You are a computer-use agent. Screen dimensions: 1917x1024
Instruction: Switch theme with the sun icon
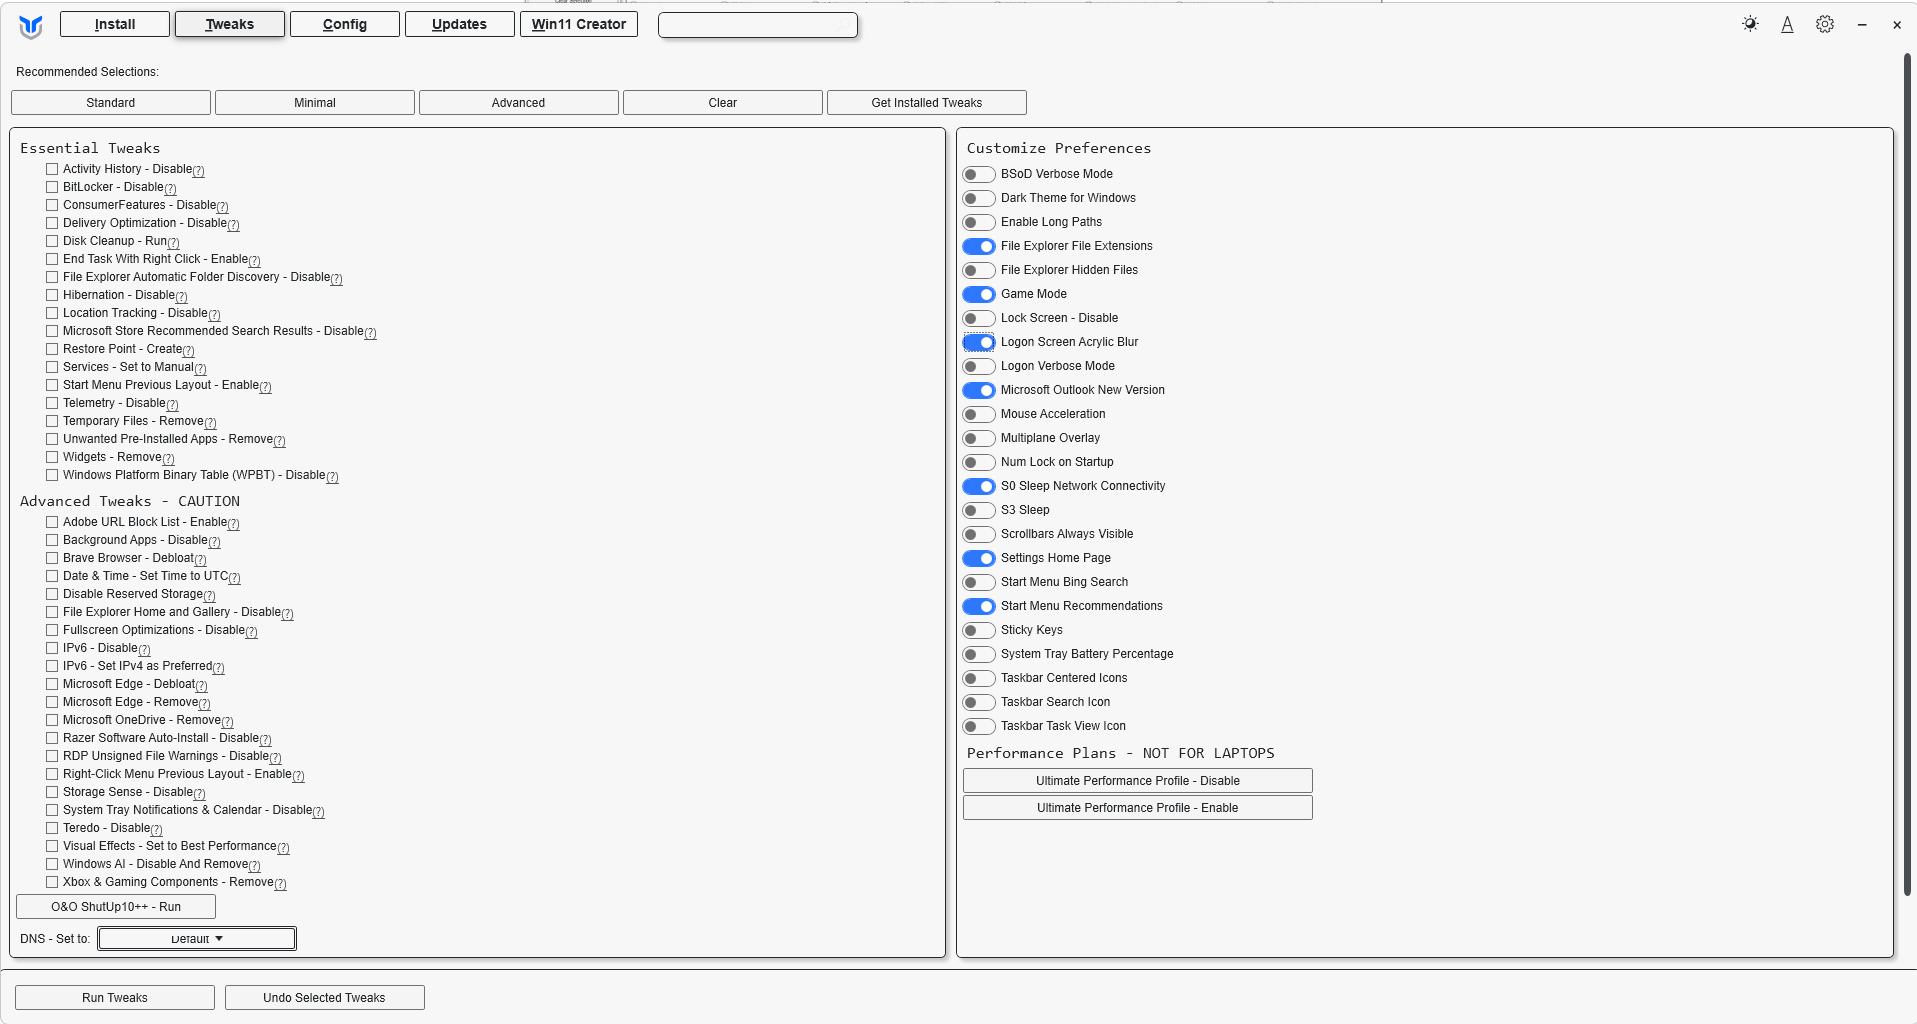tap(1750, 24)
